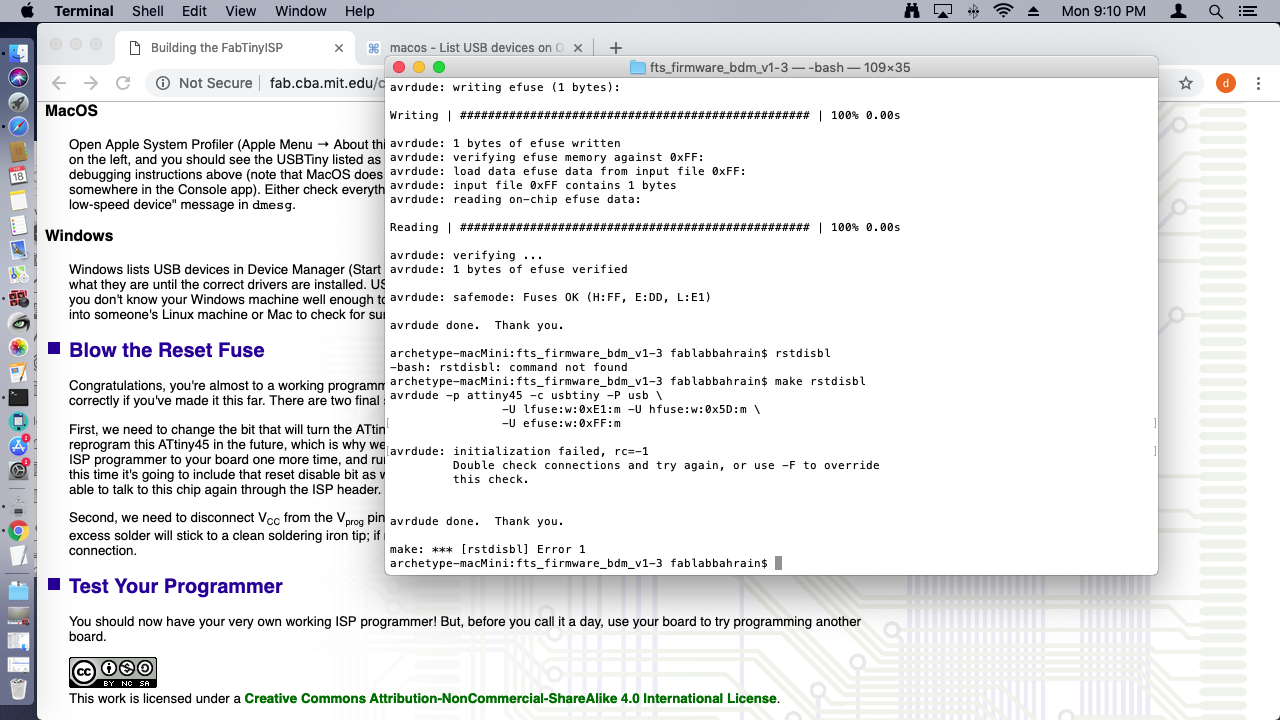Open Photos pinwheel icon in Dock
Screen dimensions: 1280x720
point(18,347)
